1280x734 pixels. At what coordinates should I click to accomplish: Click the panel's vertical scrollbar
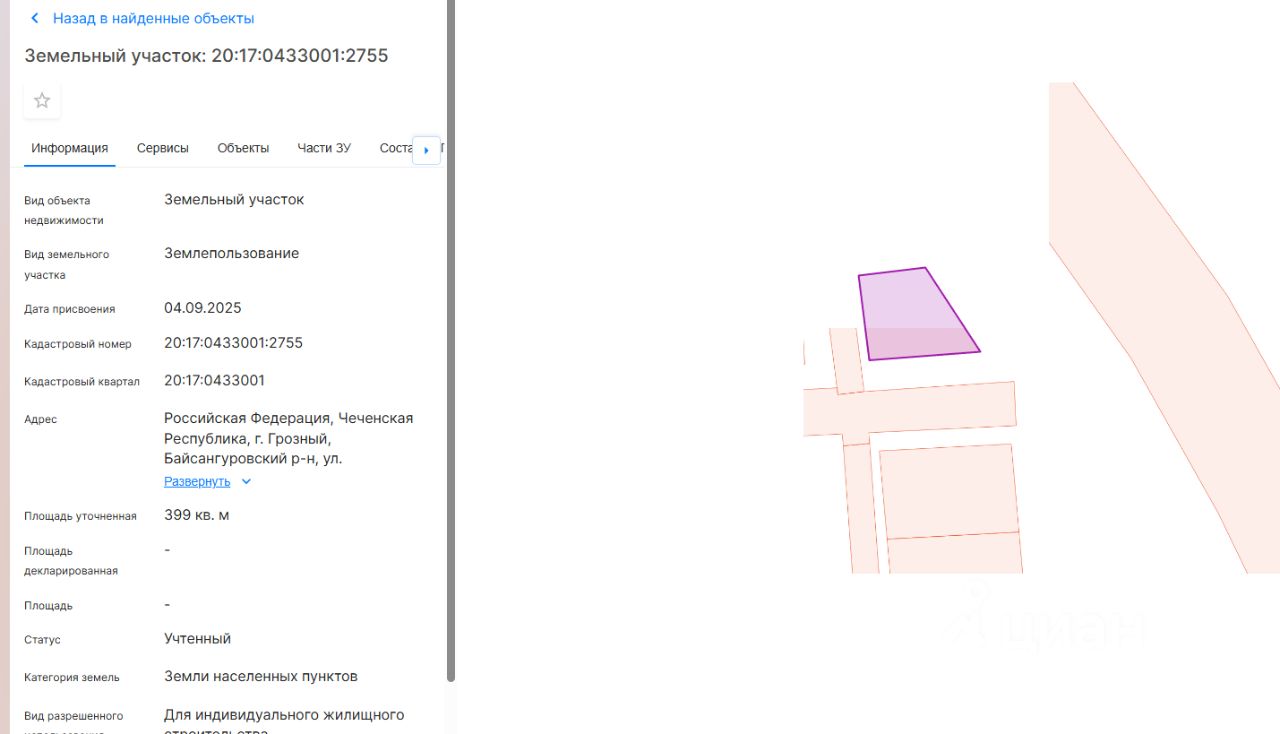[x=451, y=340]
